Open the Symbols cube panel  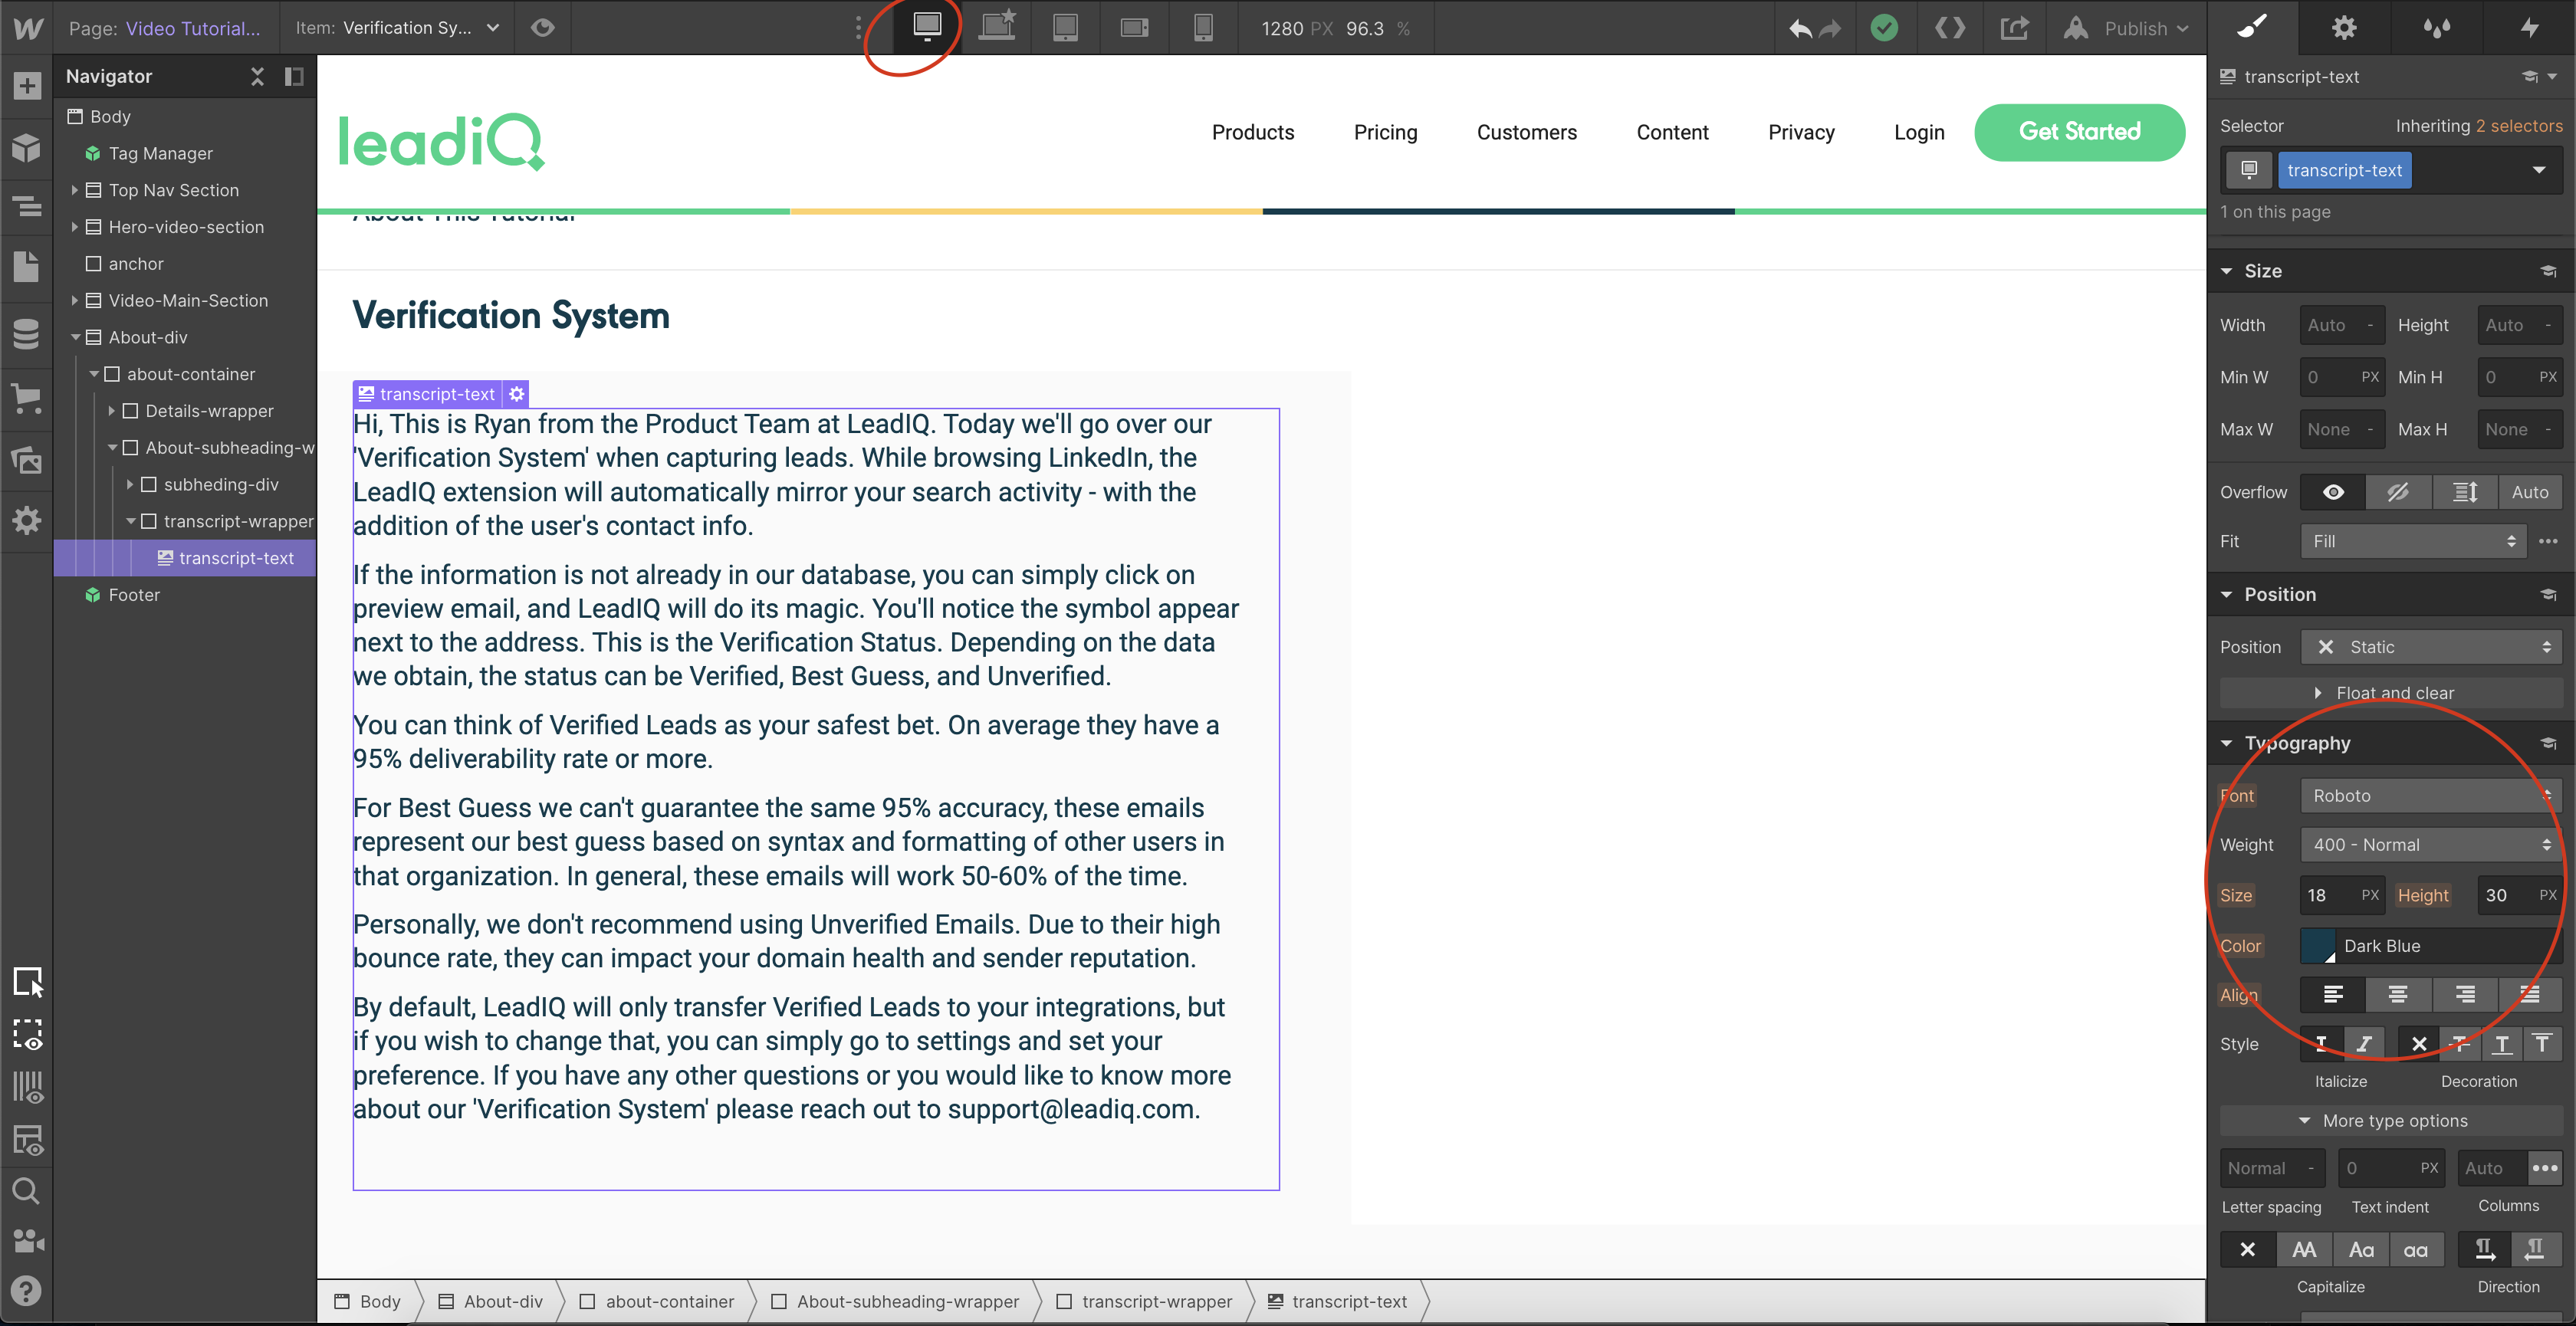coord(27,148)
